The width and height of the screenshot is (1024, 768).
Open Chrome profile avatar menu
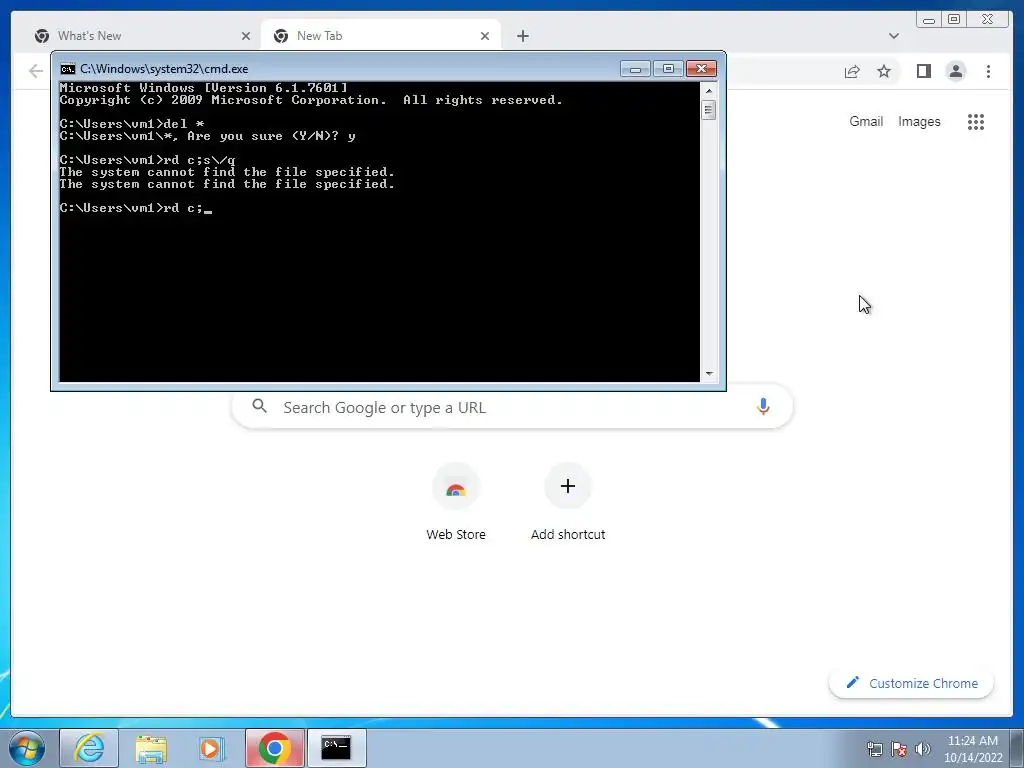coord(955,71)
